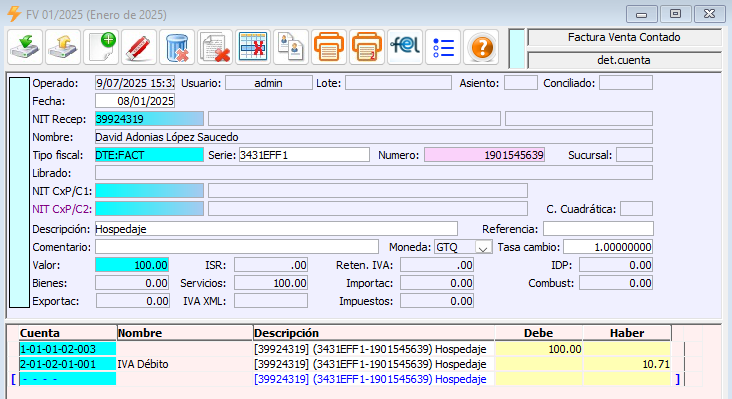Select account cell 1-01-01-02-003
Screen dimensions: 732x399
[68, 349]
